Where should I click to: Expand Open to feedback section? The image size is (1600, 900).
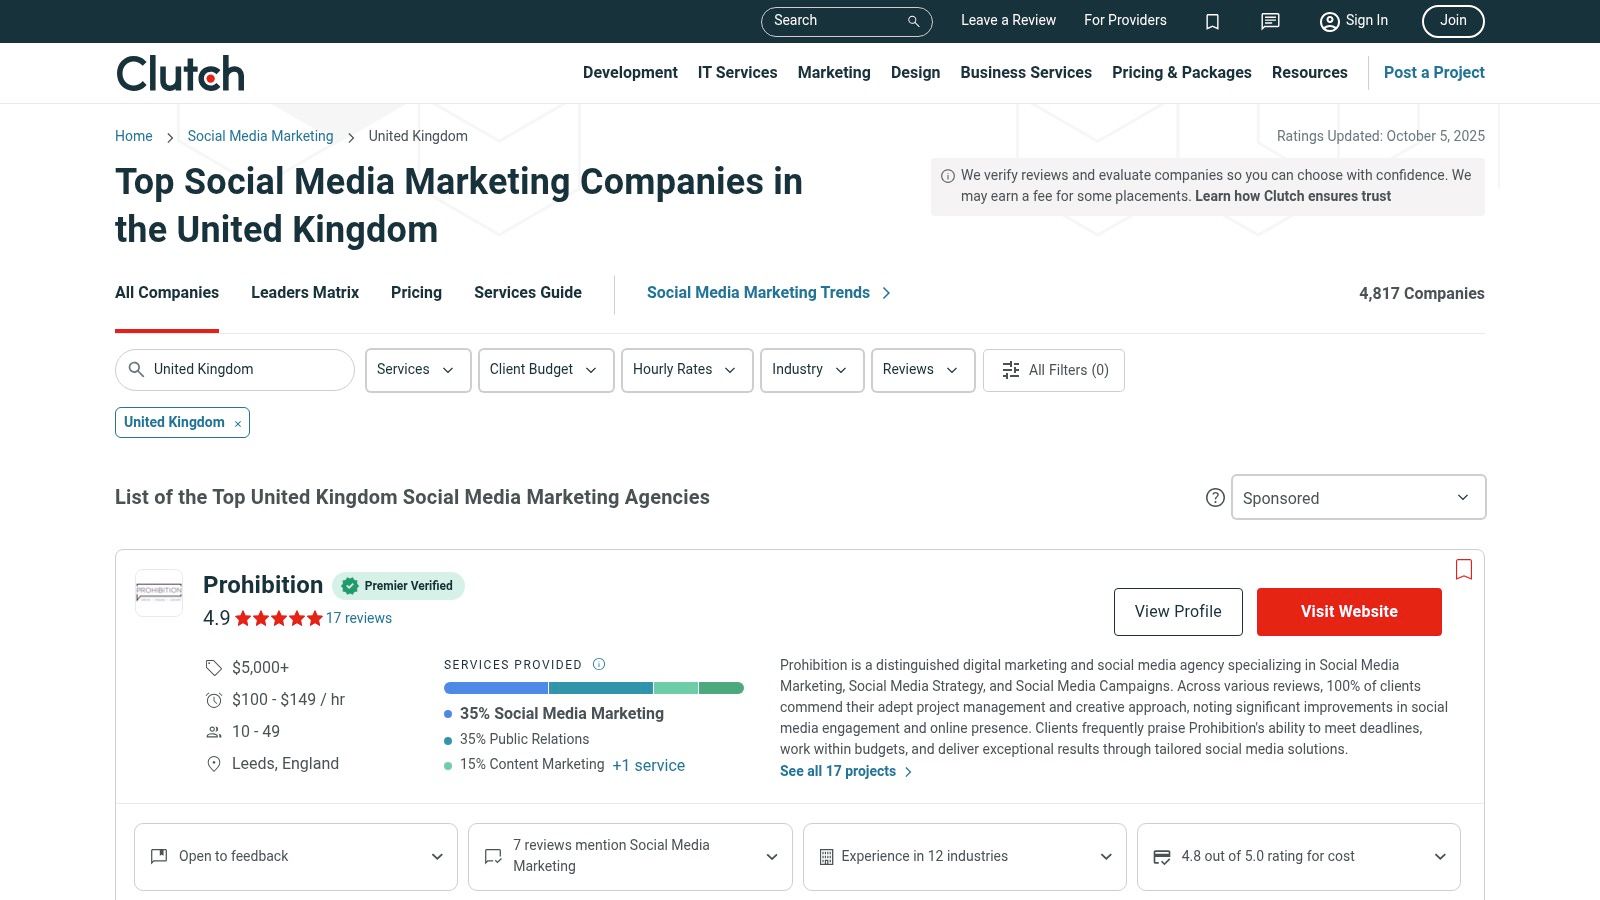296,856
